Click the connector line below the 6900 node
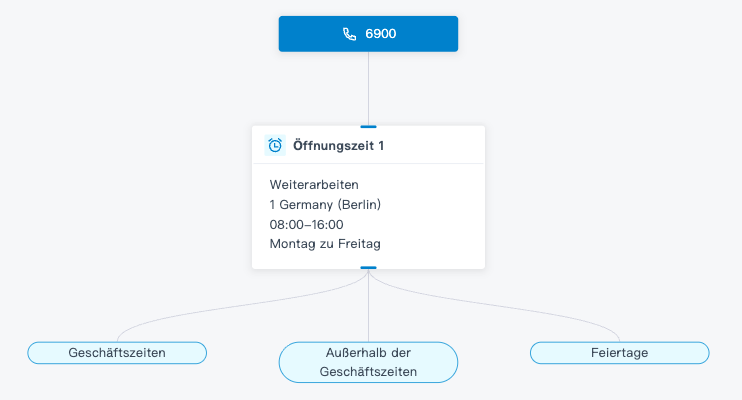 [368, 88]
